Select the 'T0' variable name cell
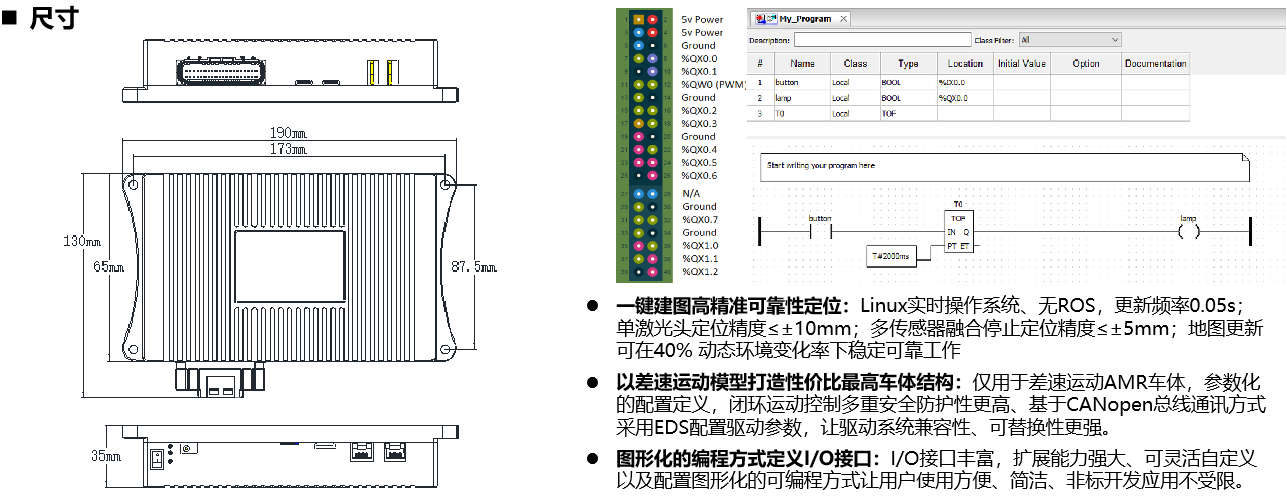The height and width of the screenshot is (502, 1287). coord(802,114)
